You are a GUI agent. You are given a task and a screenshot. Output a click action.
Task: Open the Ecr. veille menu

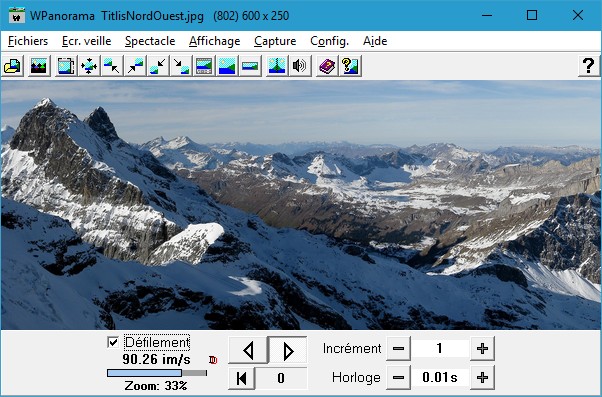[86, 41]
